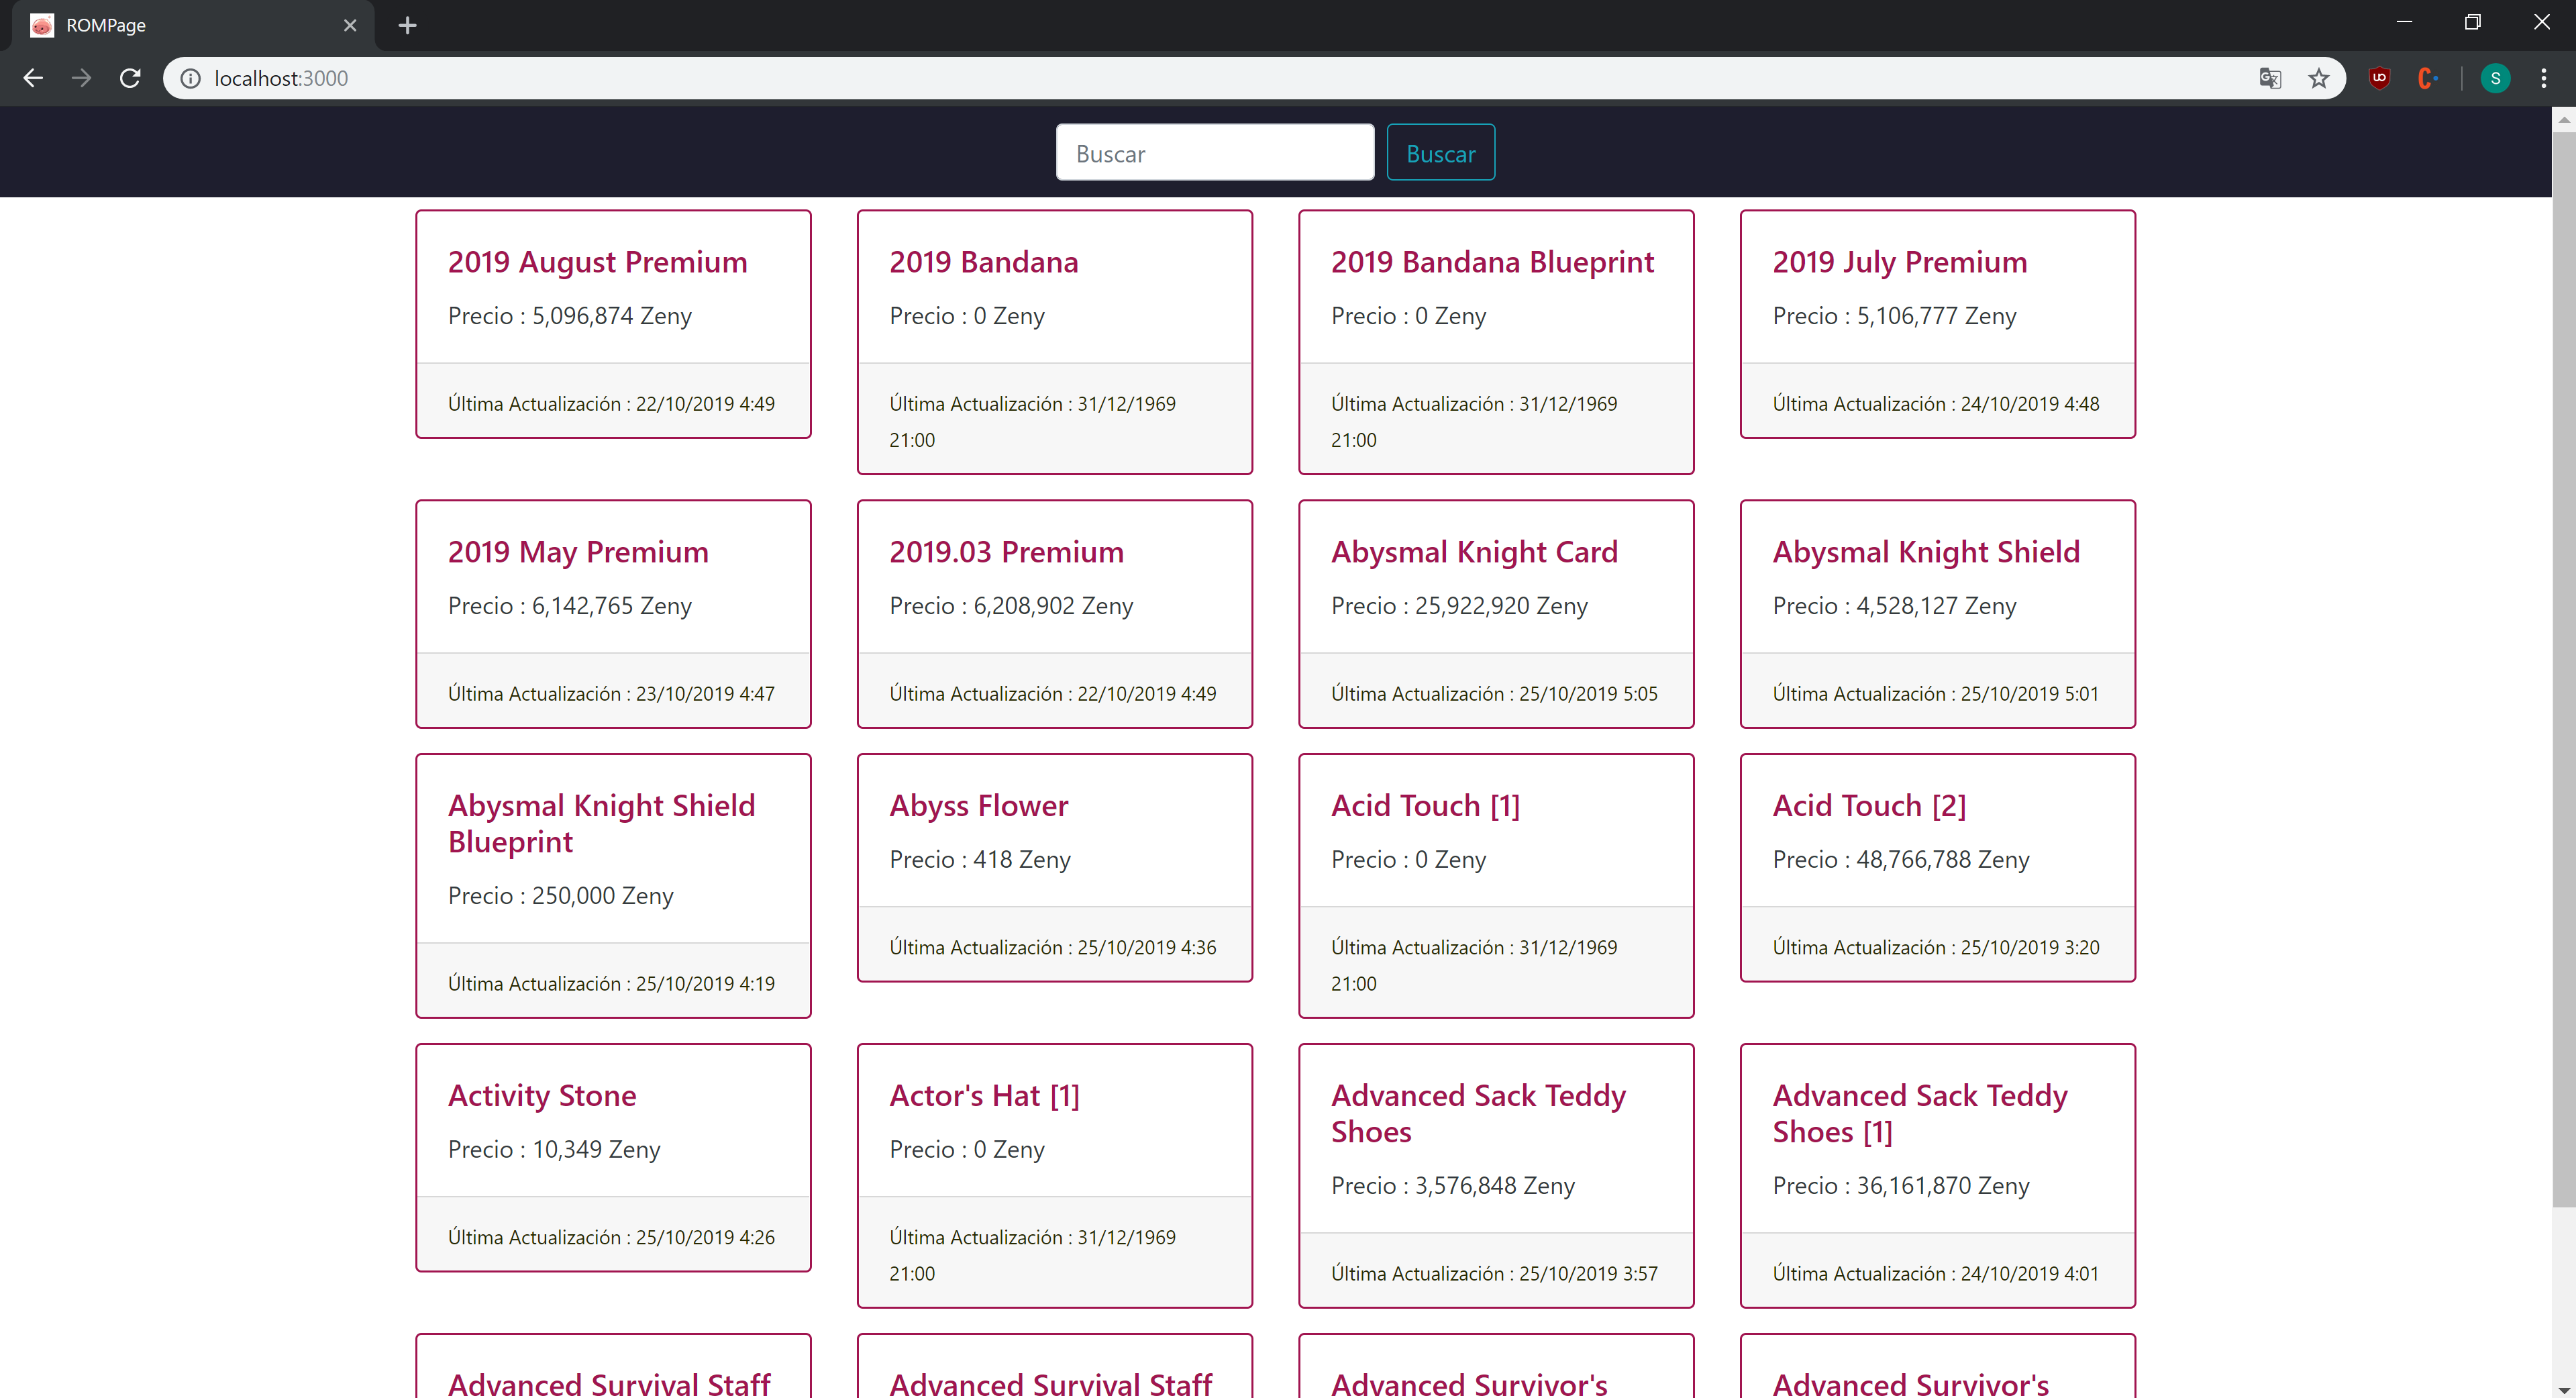The height and width of the screenshot is (1398, 2576).
Task: Click the Buscar search button
Action: 1440,153
